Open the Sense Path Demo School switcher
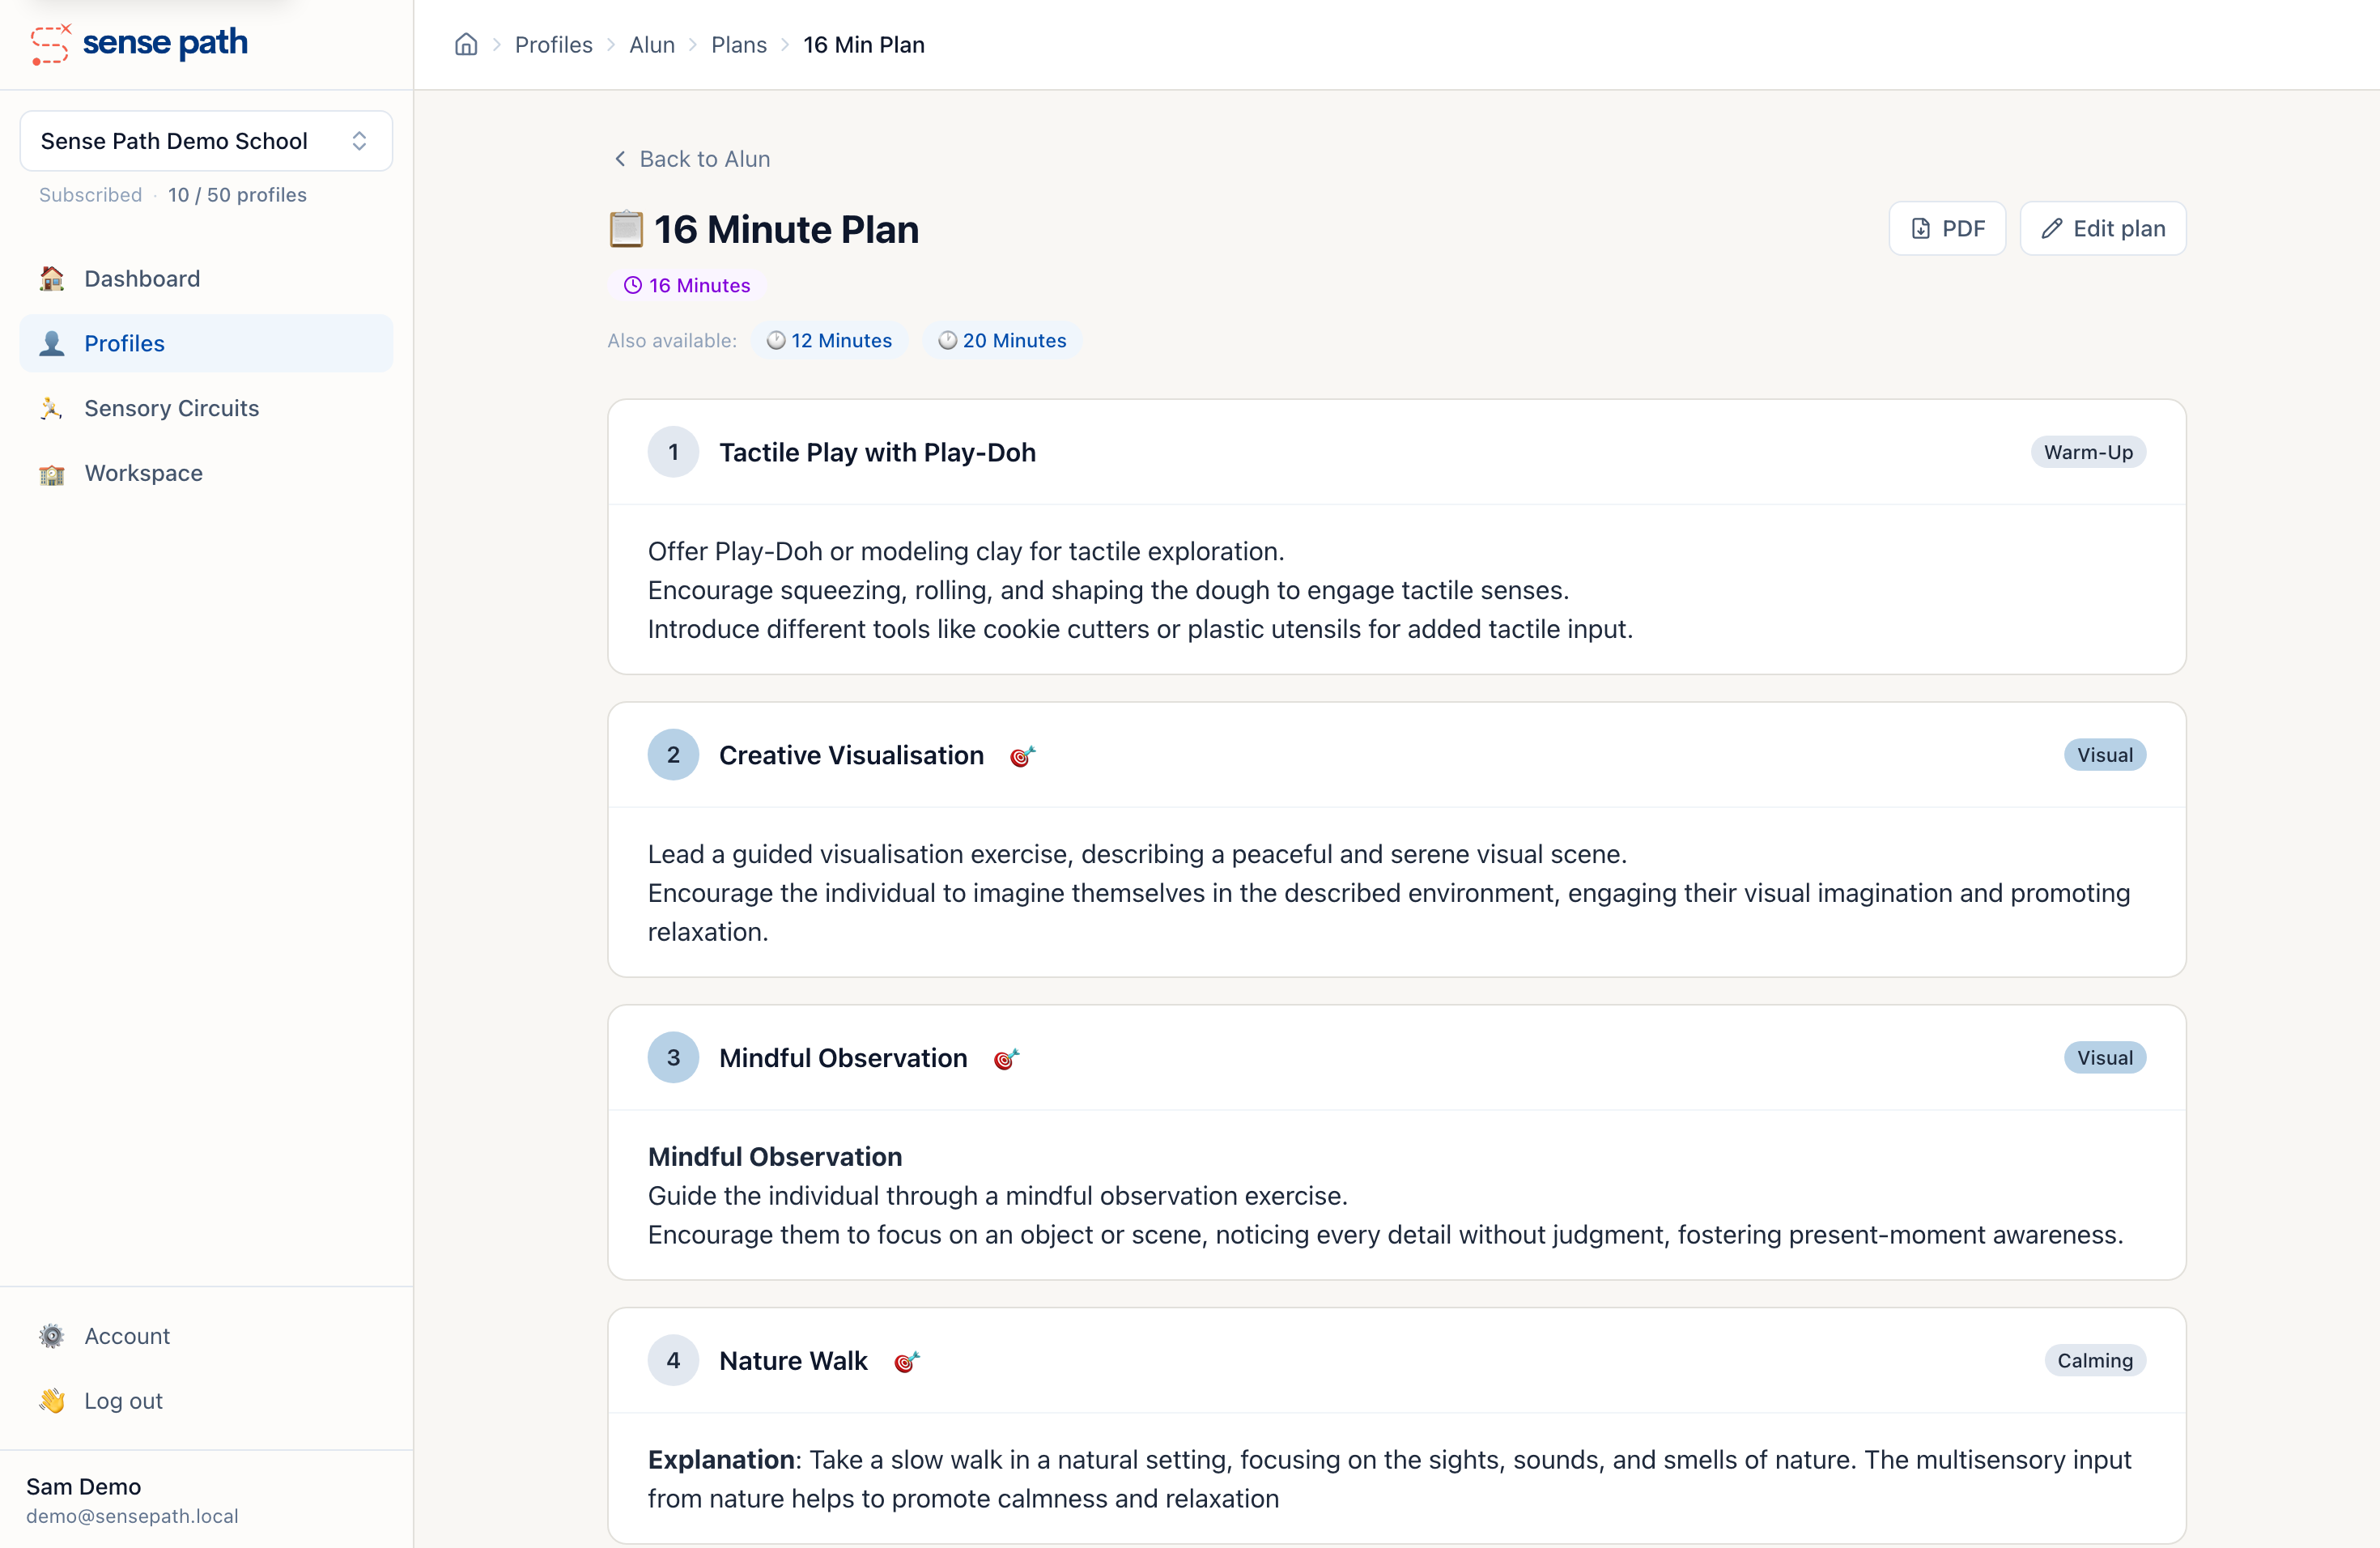Viewport: 2380px width, 1548px height. click(x=206, y=141)
